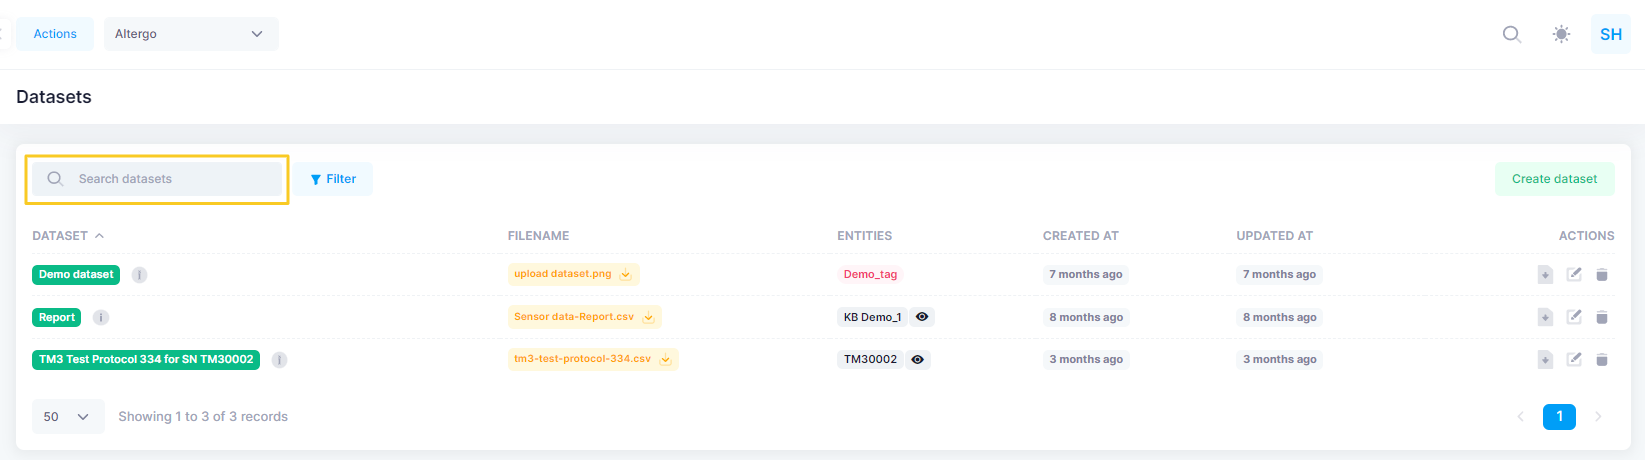The height and width of the screenshot is (460, 1645).
Task: Open the 50 records per page dropdown
Action: pos(68,417)
